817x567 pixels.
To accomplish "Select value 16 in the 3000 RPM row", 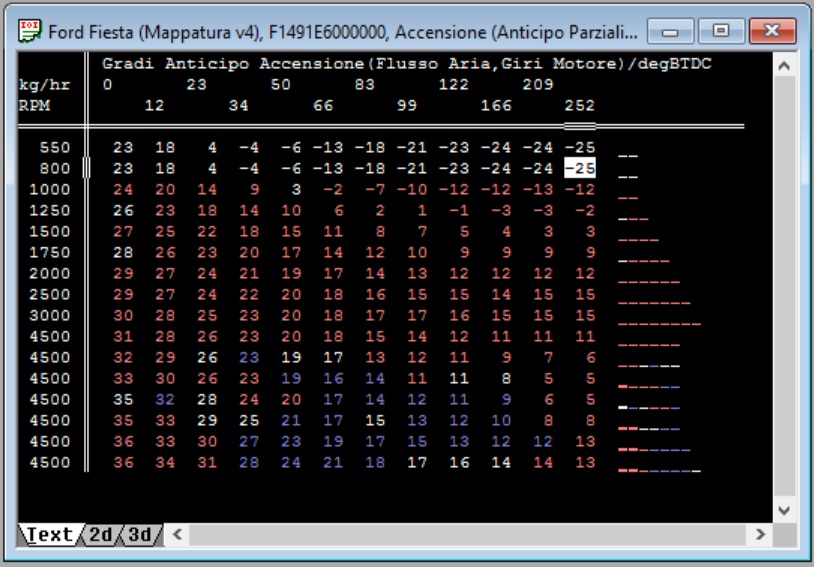I will click(459, 315).
